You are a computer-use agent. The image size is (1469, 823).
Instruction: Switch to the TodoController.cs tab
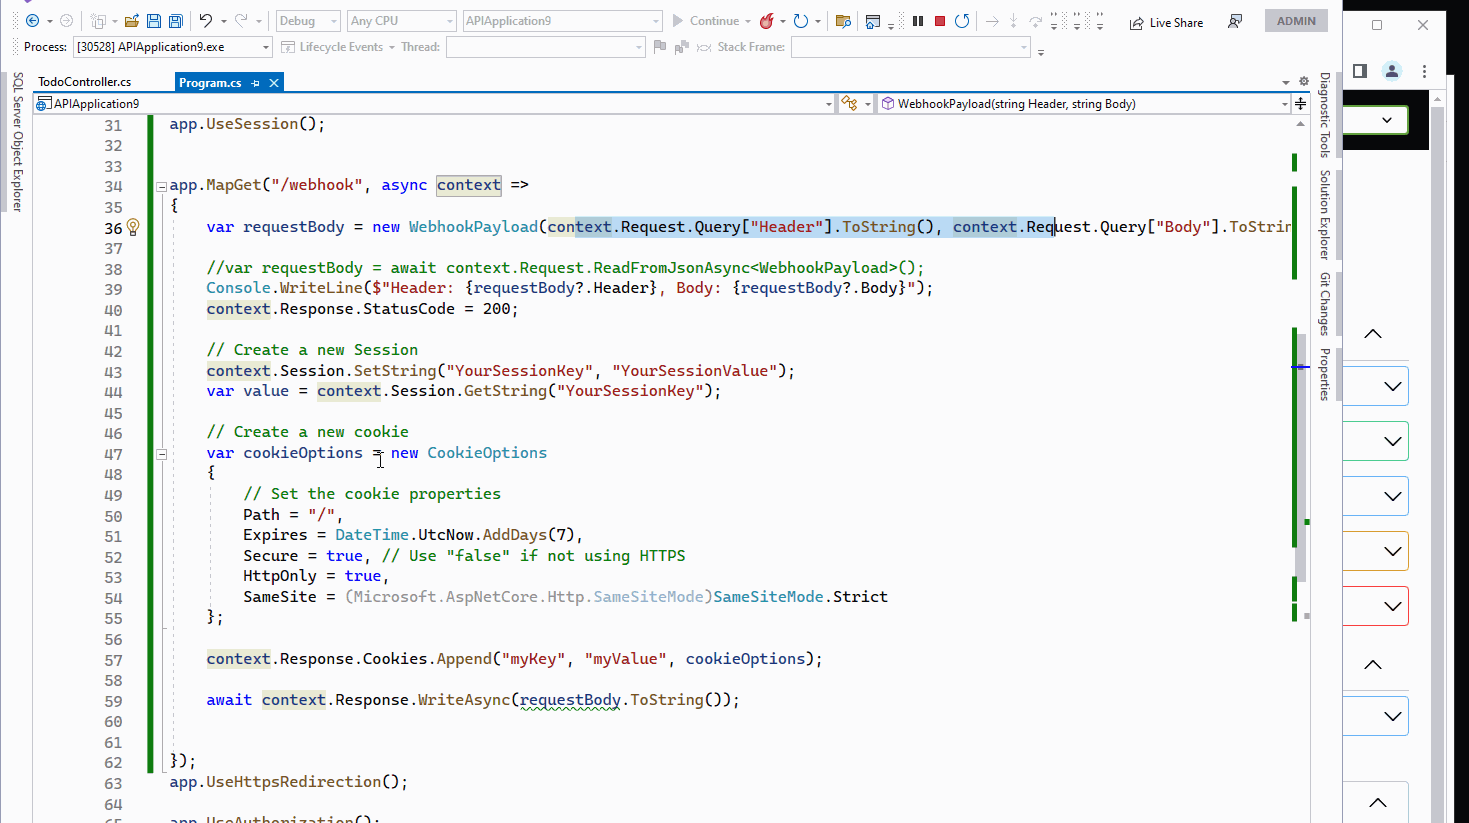click(85, 81)
